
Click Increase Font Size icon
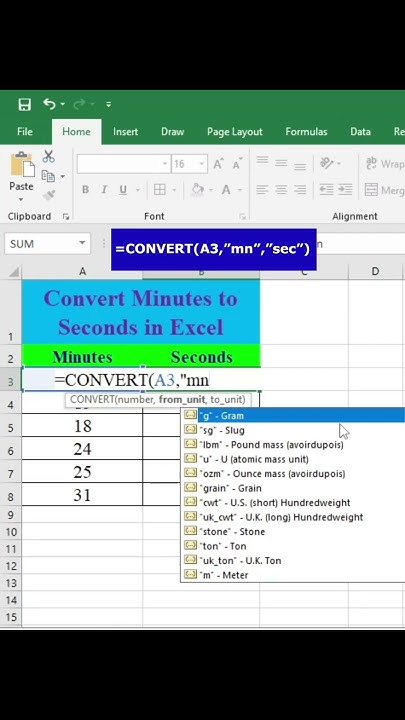[x=218, y=163]
